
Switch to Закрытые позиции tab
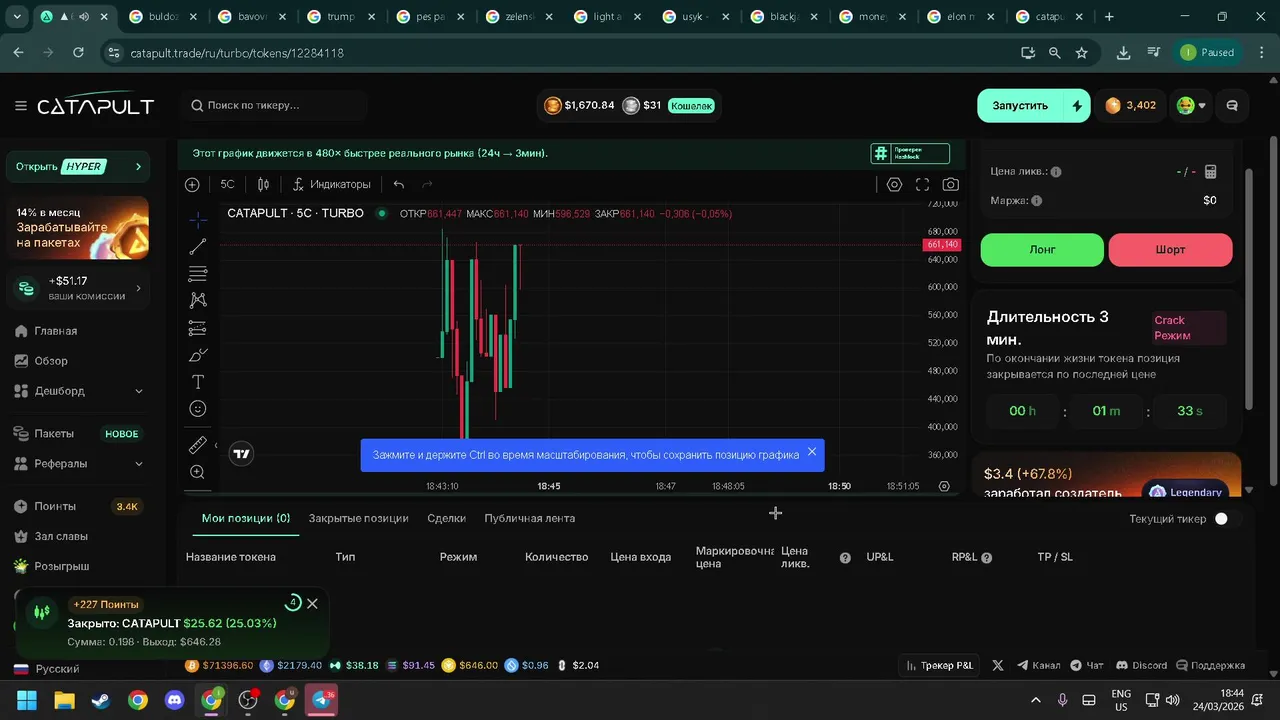[358, 518]
